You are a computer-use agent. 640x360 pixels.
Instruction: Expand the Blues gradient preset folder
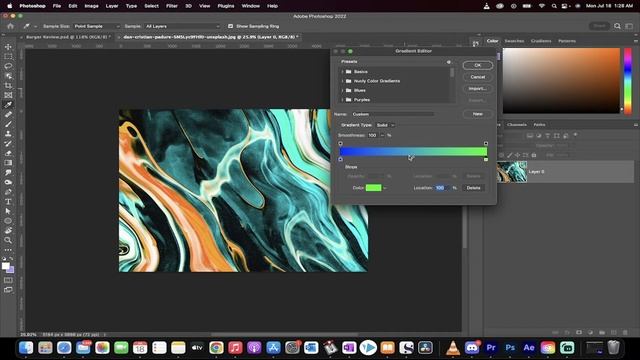point(342,90)
